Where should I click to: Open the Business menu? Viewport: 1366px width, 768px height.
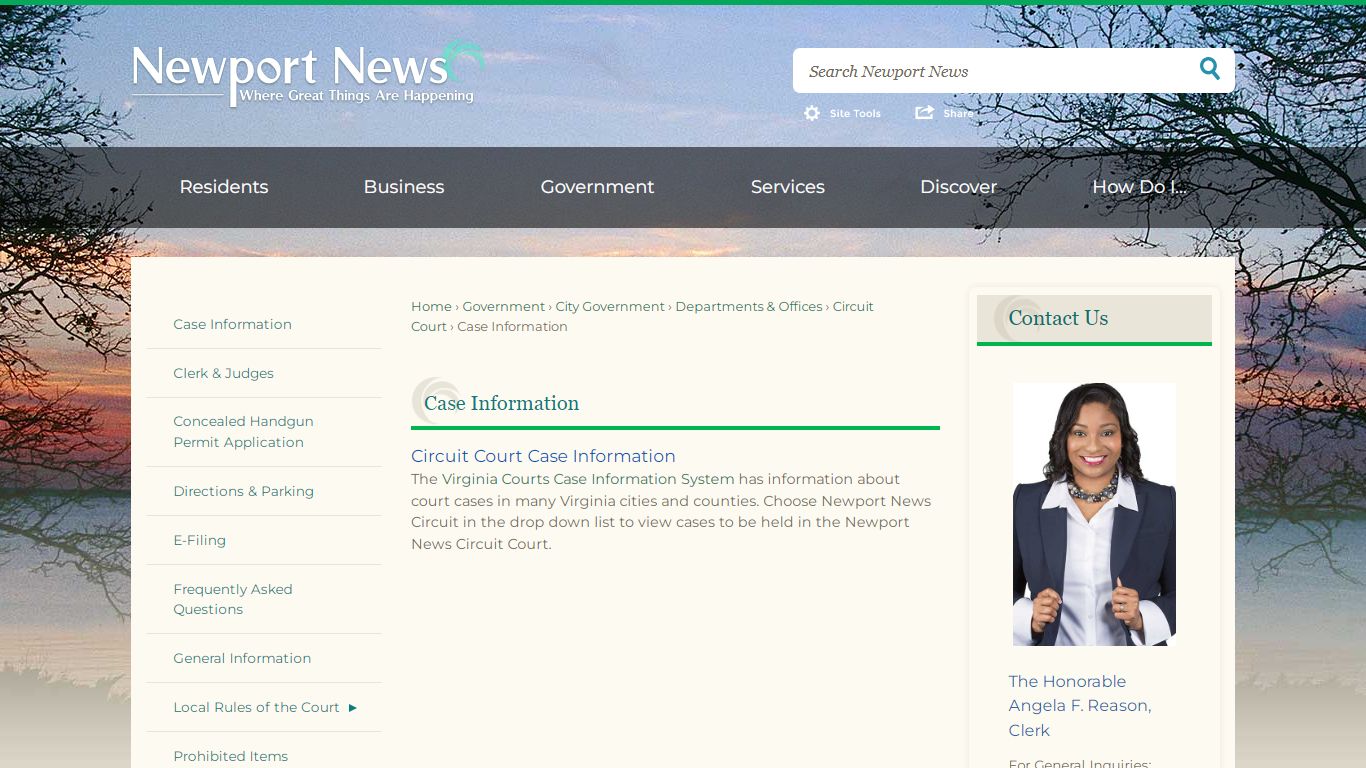click(x=404, y=187)
